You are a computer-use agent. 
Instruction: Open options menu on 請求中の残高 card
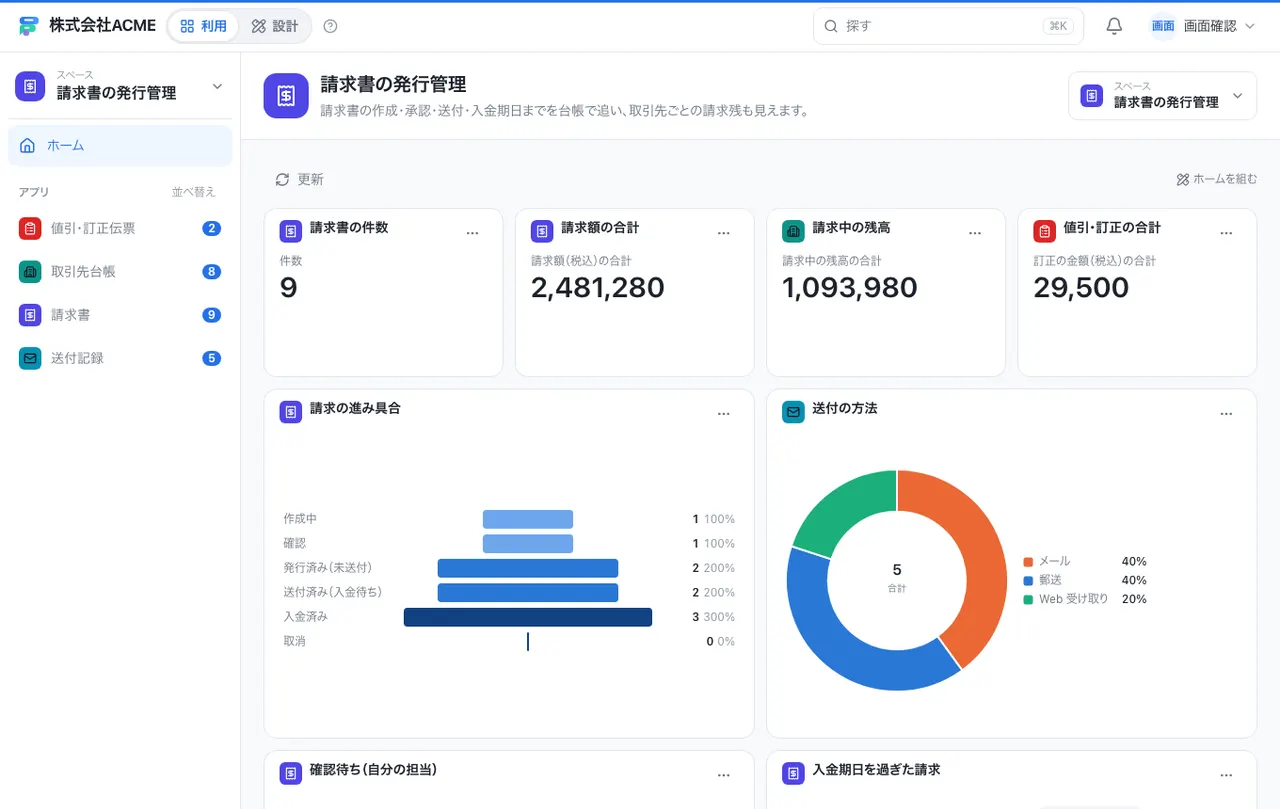point(975,233)
